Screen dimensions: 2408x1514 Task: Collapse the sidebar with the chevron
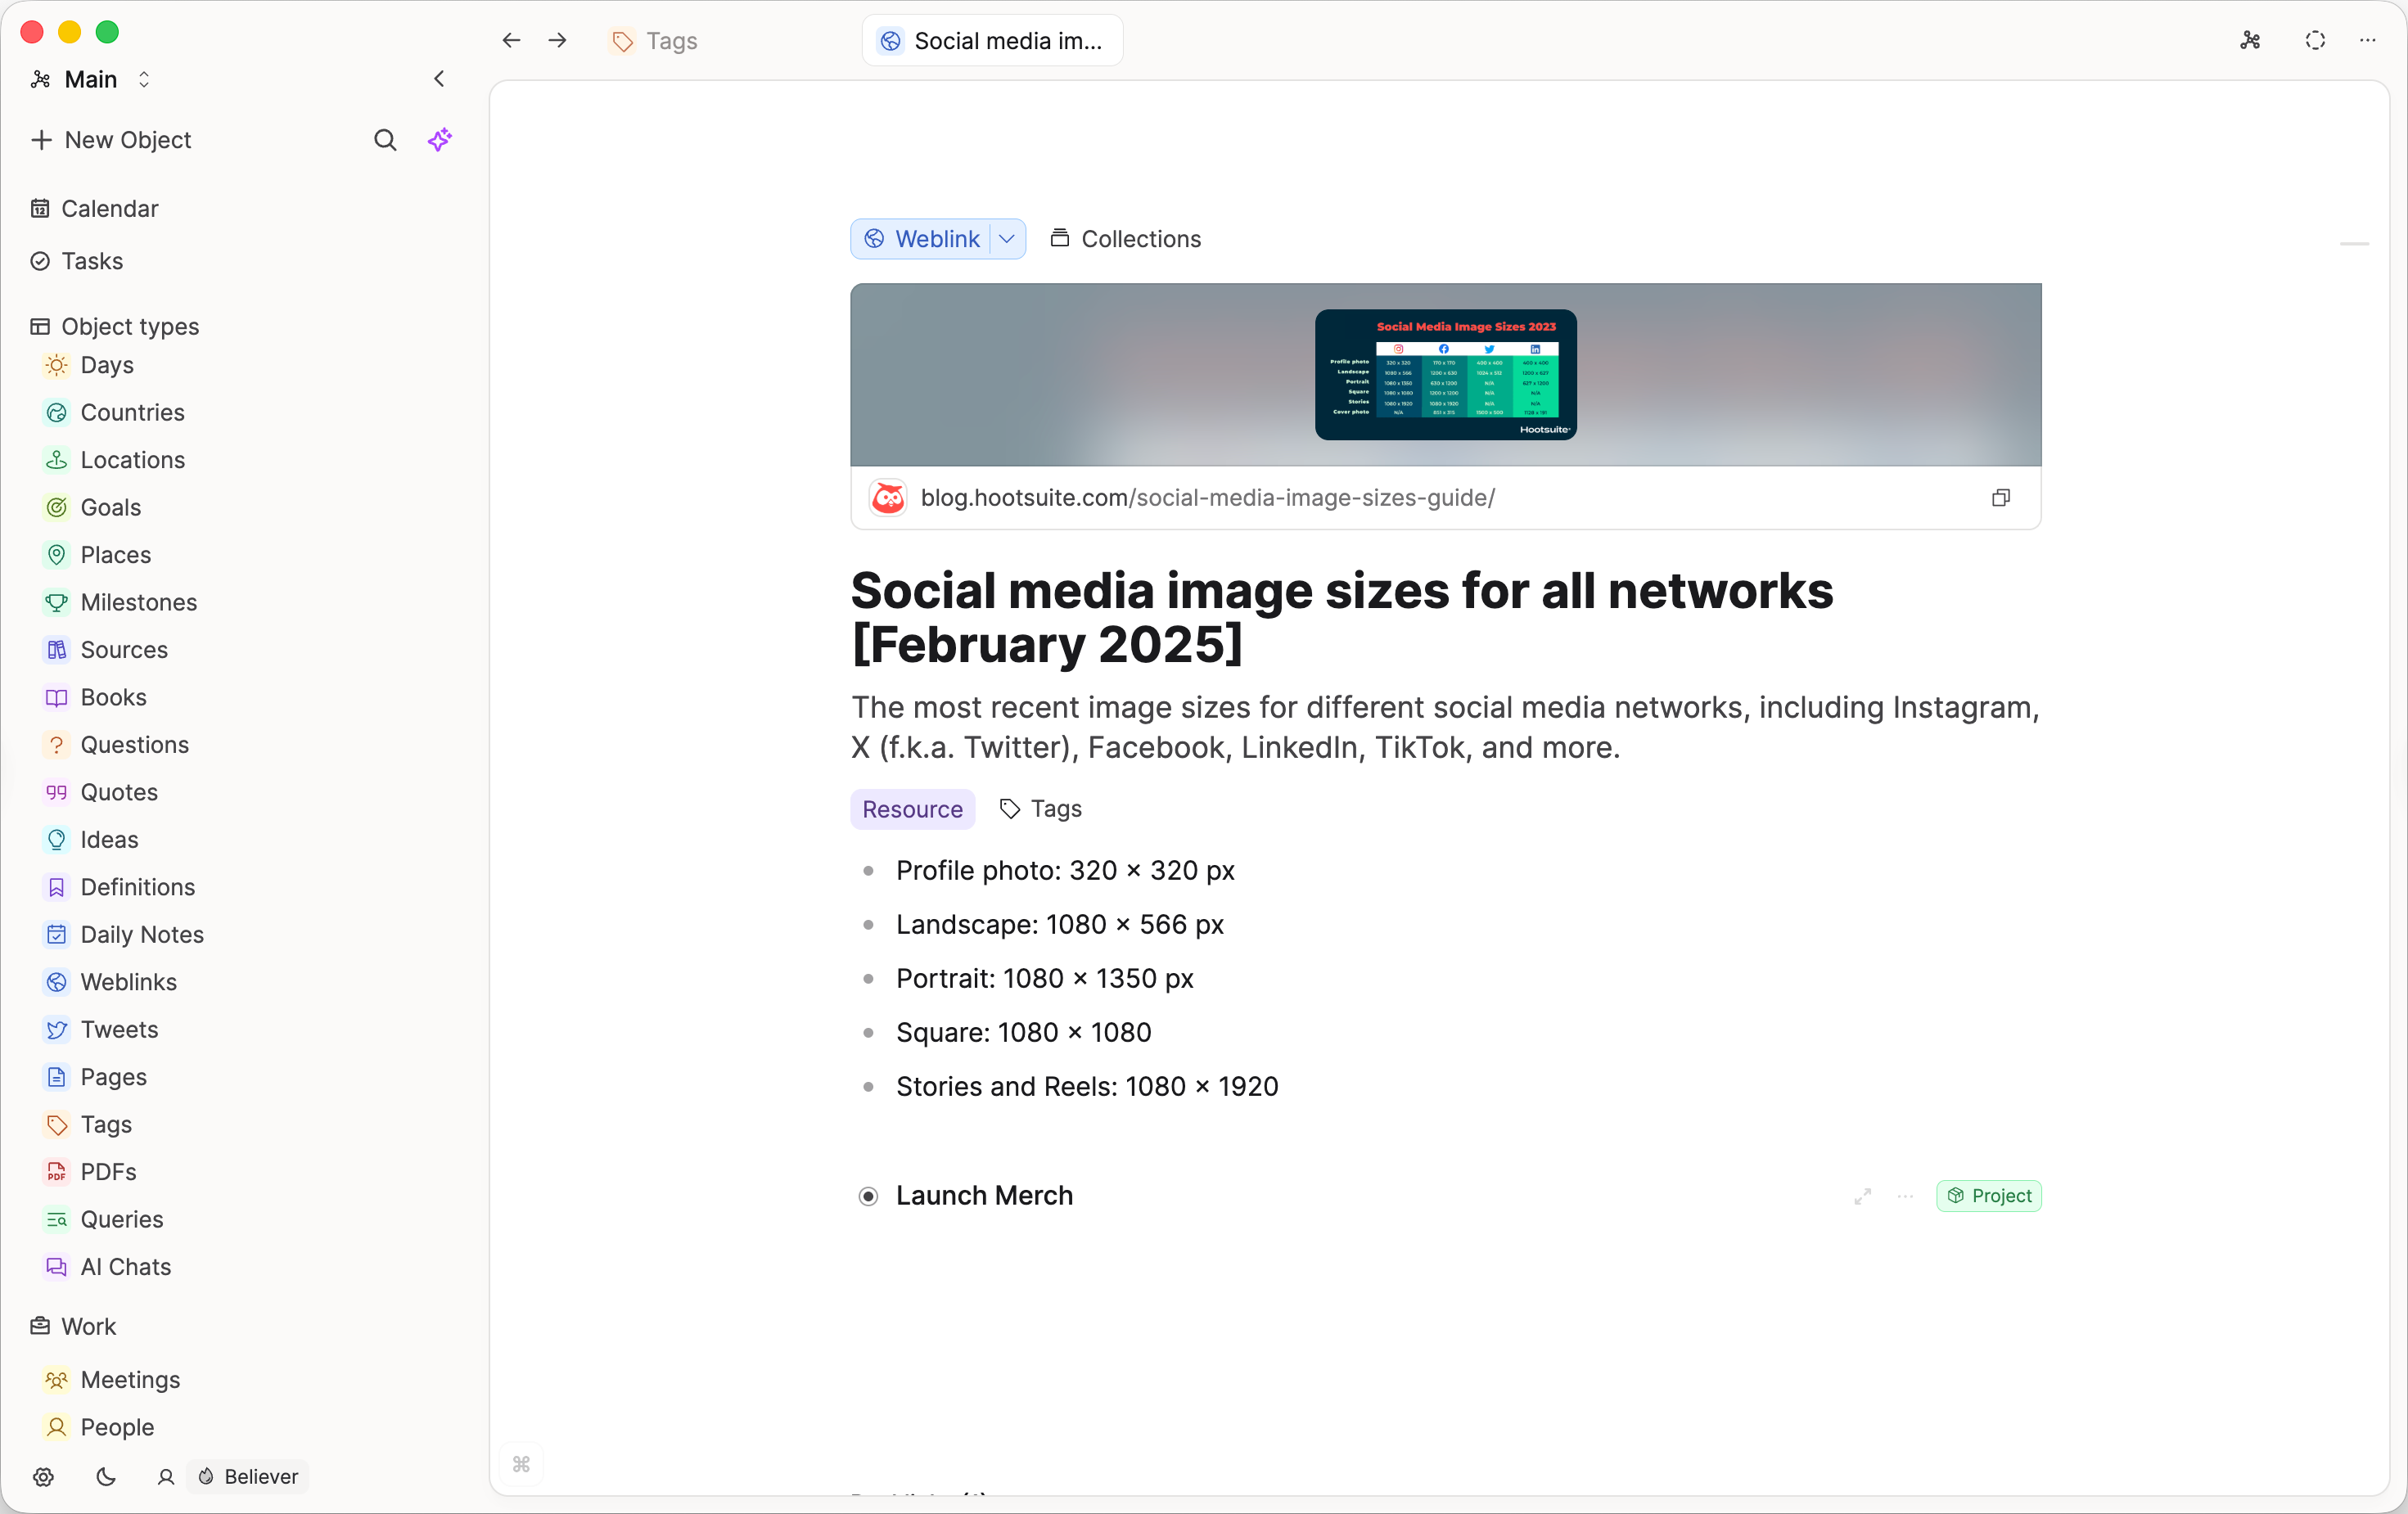click(x=439, y=79)
